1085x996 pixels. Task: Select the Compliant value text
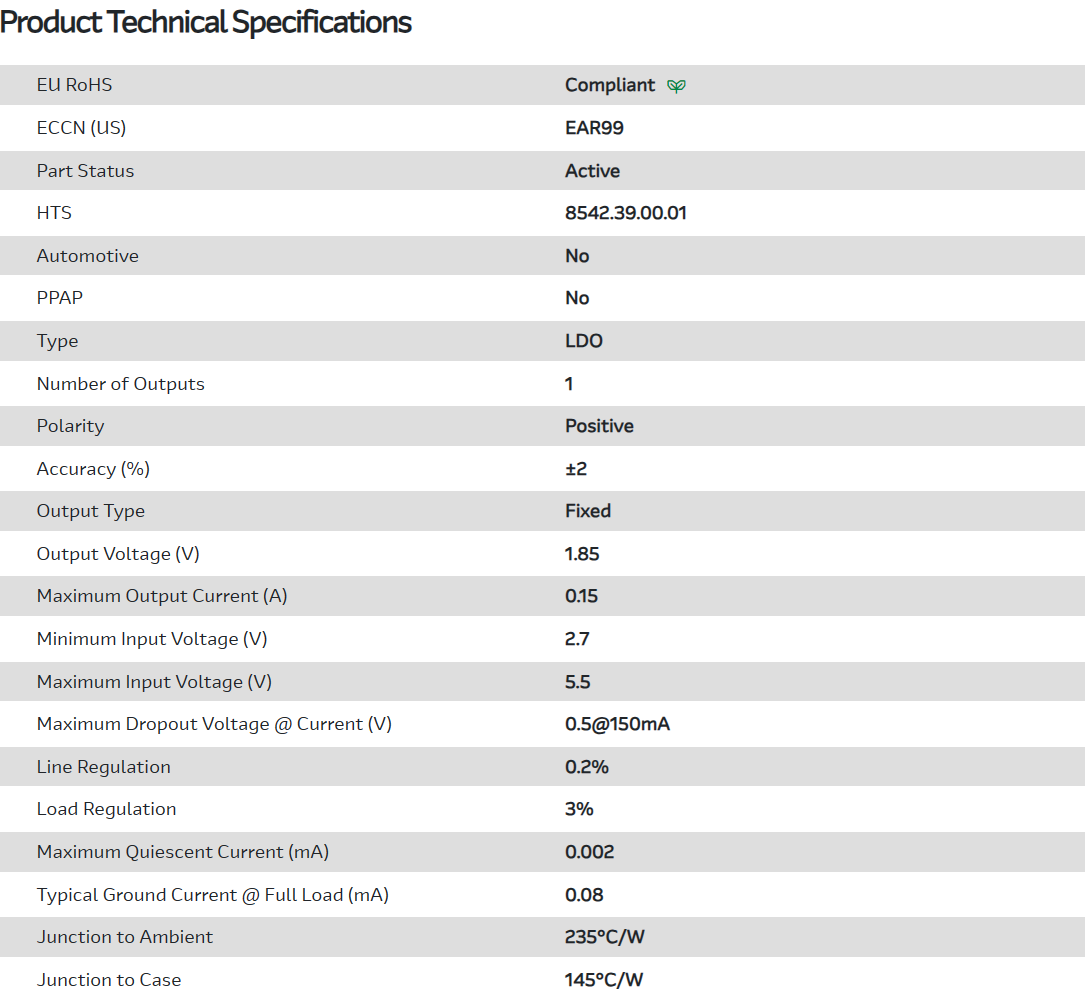point(610,85)
